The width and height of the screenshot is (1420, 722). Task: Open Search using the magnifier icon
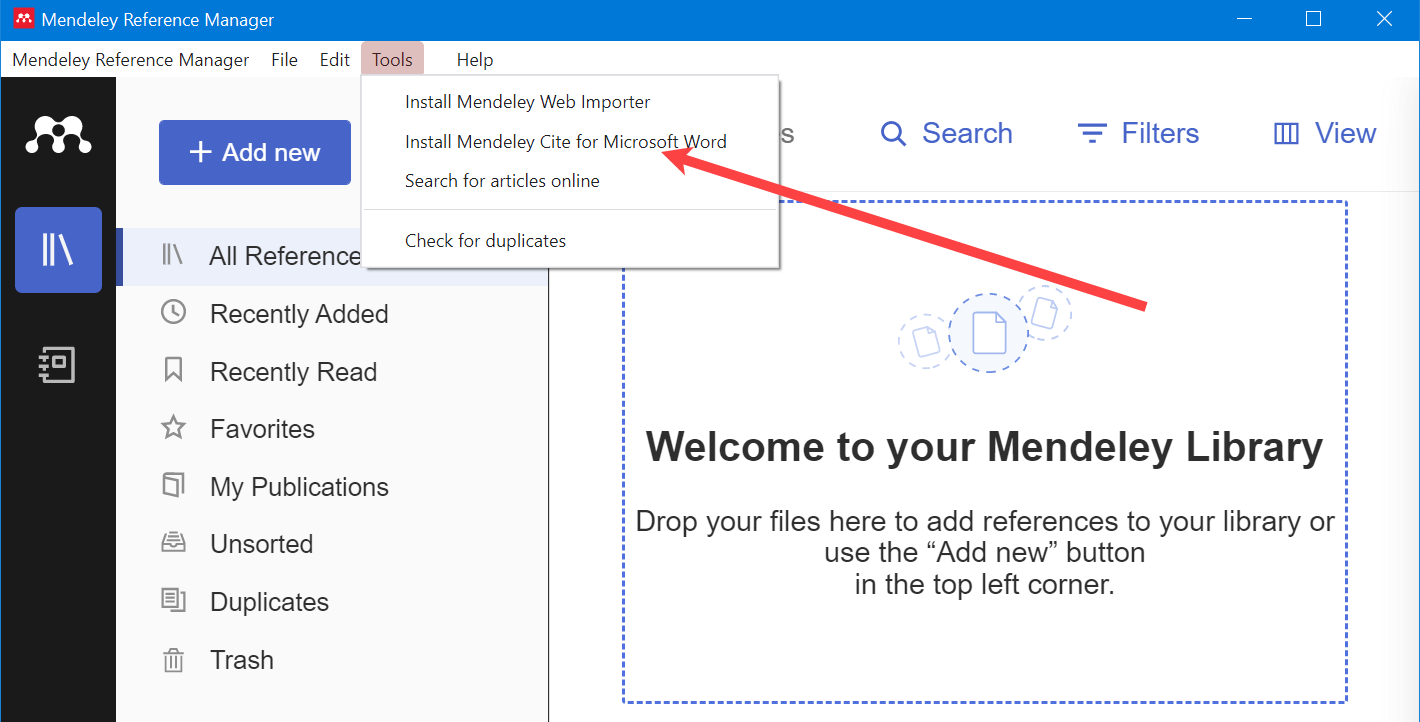[x=893, y=132]
